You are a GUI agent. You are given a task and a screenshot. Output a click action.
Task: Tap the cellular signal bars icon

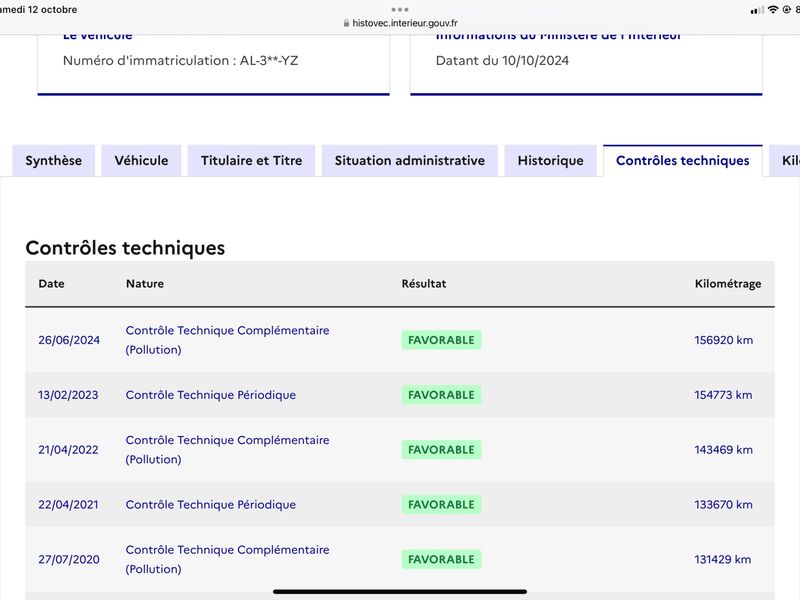pyautogui.click(x=757, y=10)
